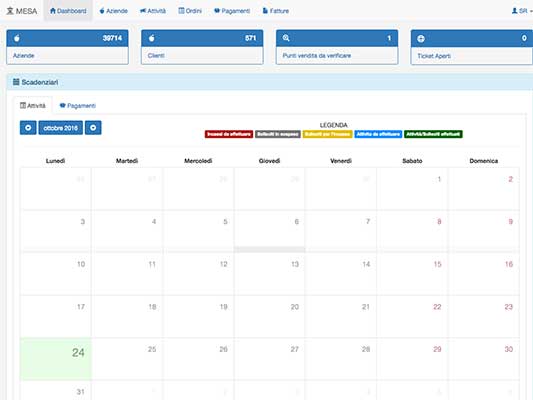Open the Pagamenti menu in navbar
The image size is (533, 400).
(x=232, y=11)
